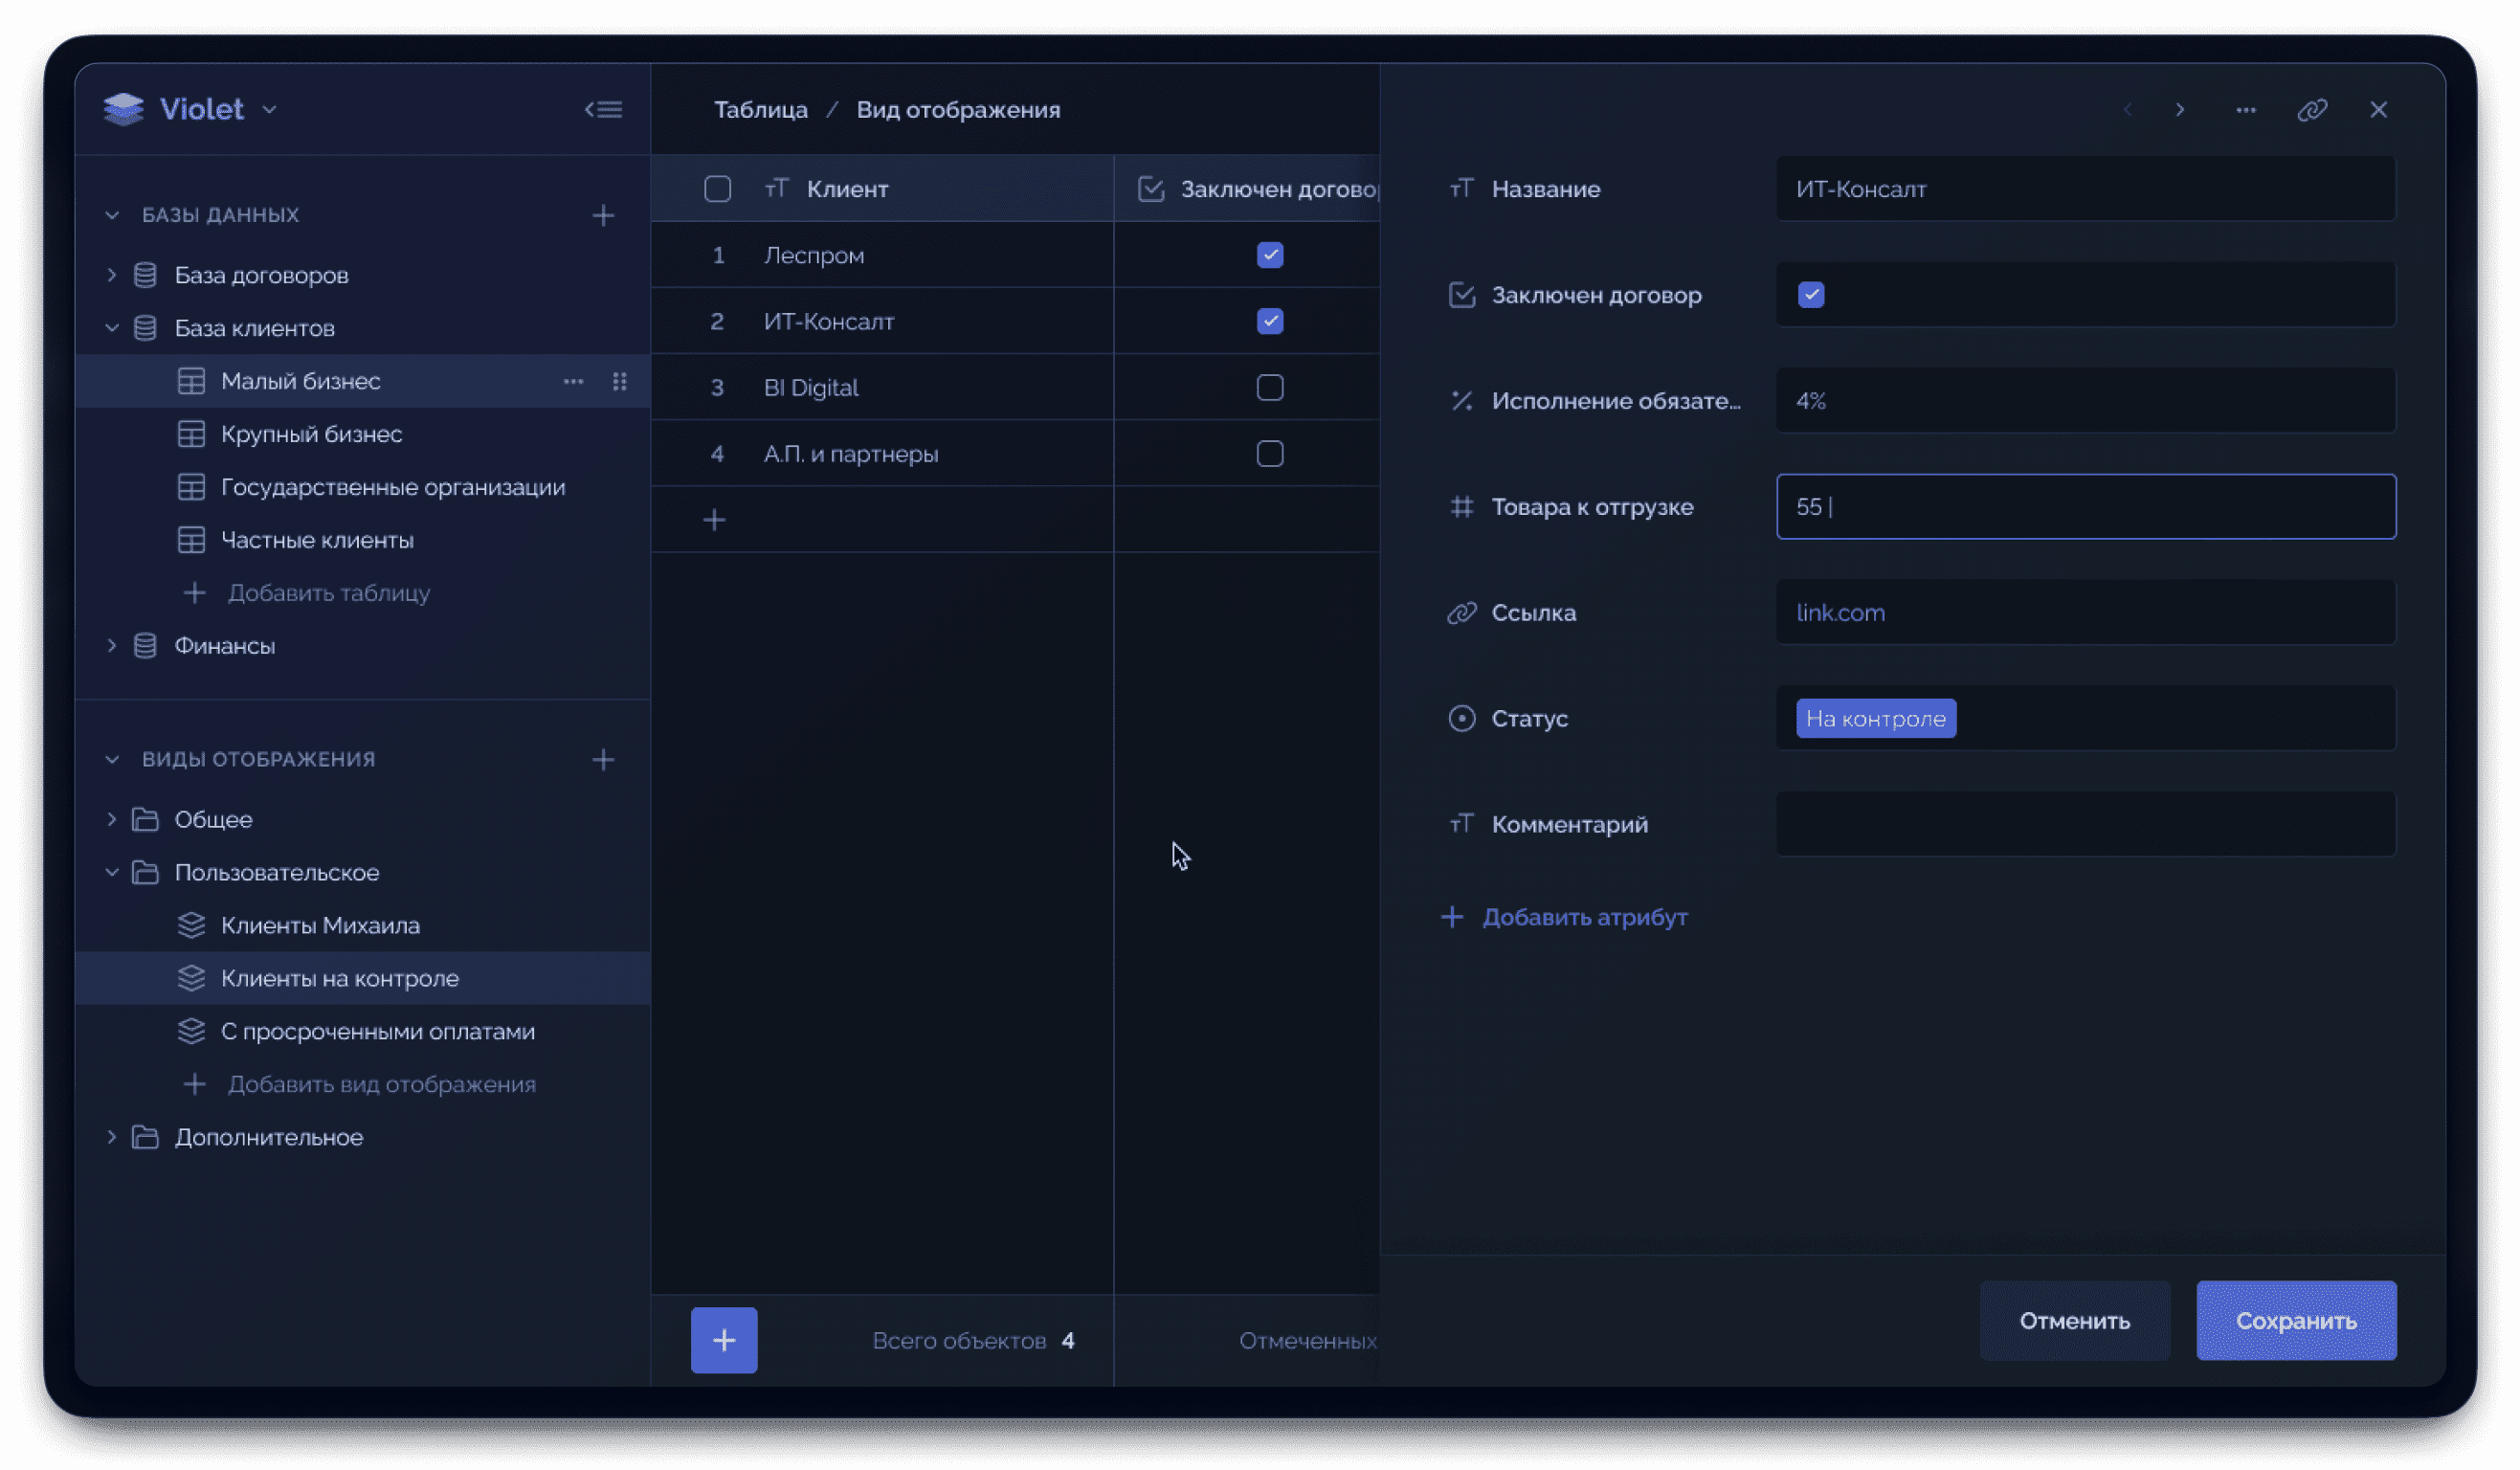Open the three-dot more options menu in the panel header
Screen dimensions: 2520x1470
(2245, 109)
